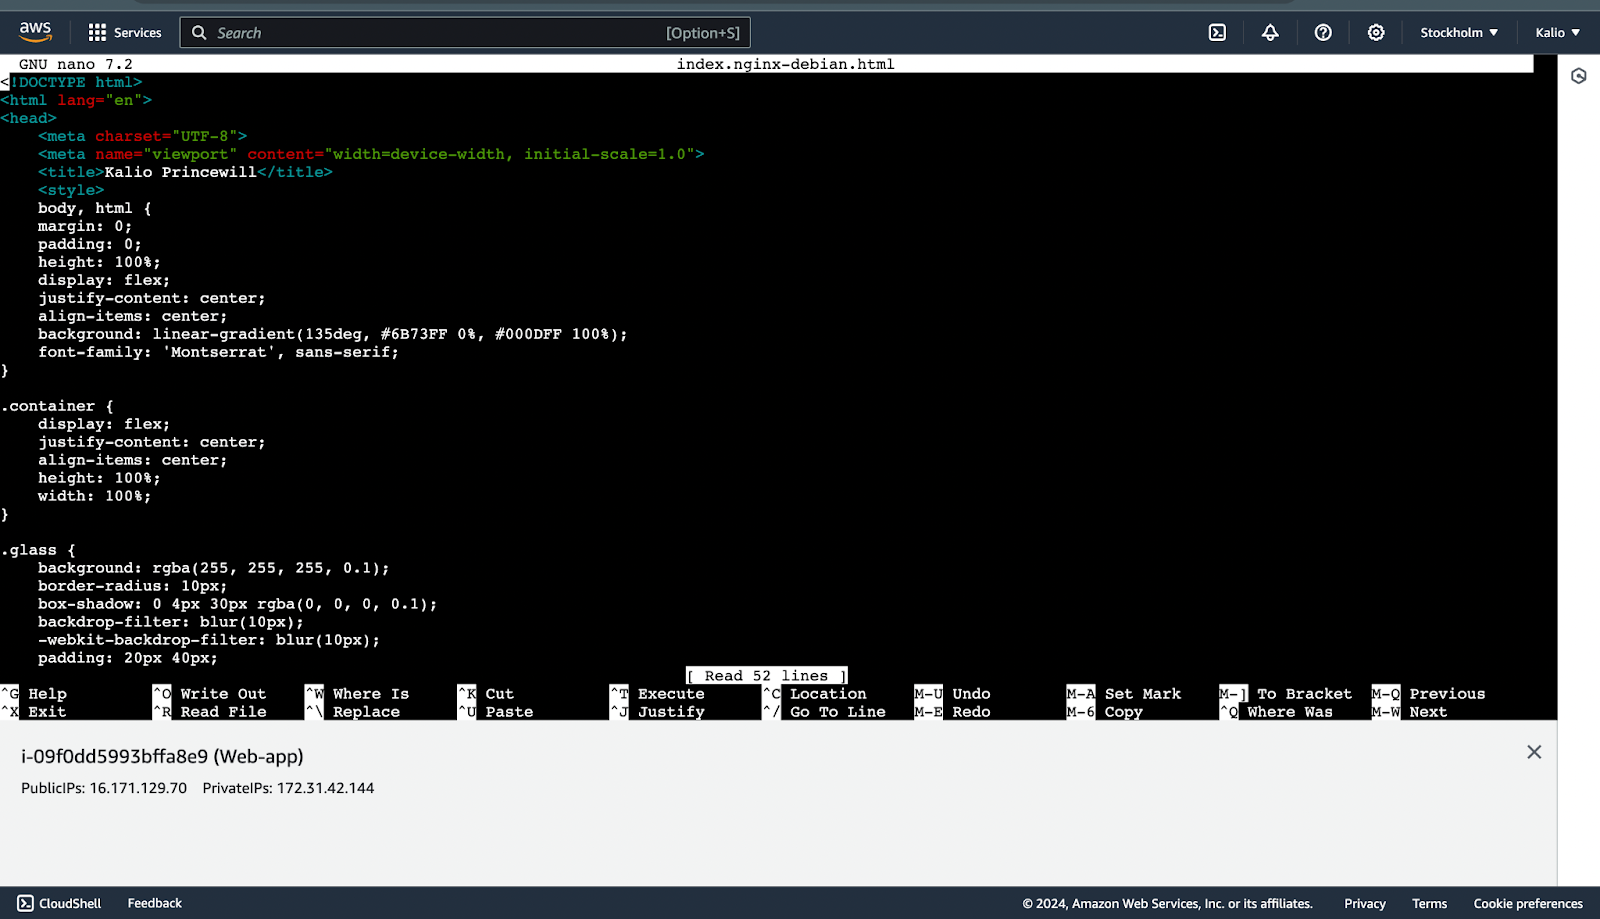This screenshot has height=919, width=1600.
Task: Click into the AWS search field
Action: click(x=465, y=33)
